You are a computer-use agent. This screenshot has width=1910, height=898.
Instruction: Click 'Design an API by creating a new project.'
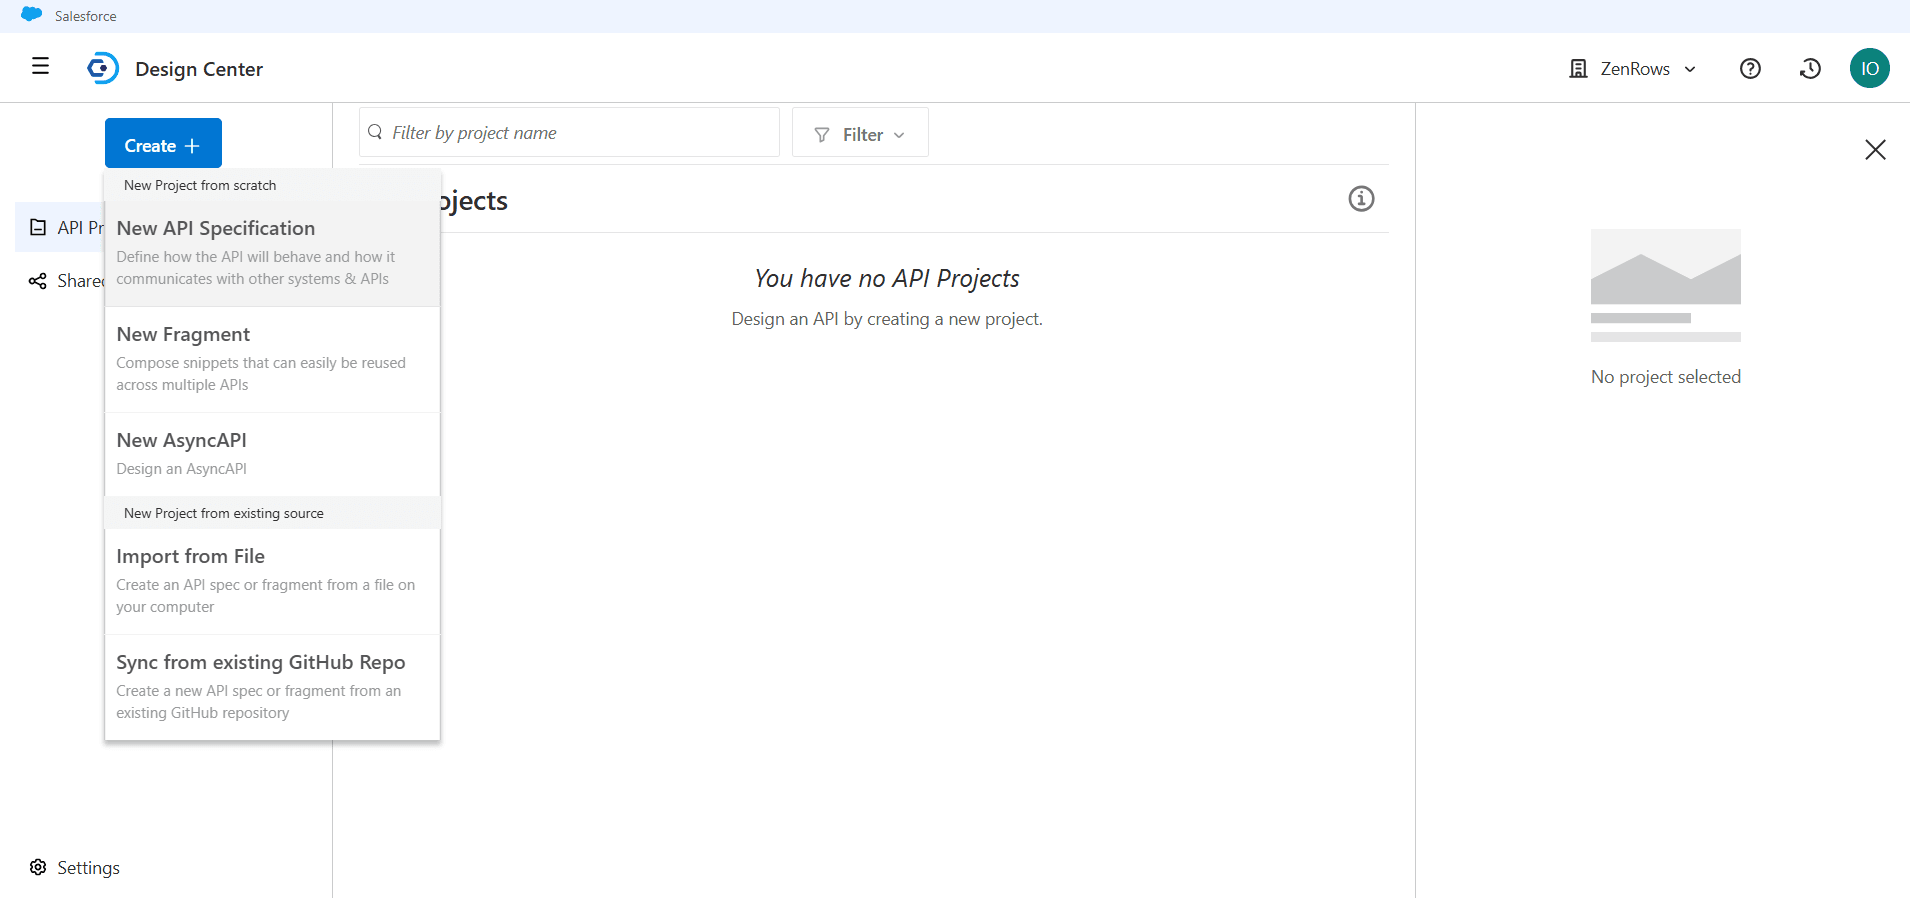click(887, 319)
